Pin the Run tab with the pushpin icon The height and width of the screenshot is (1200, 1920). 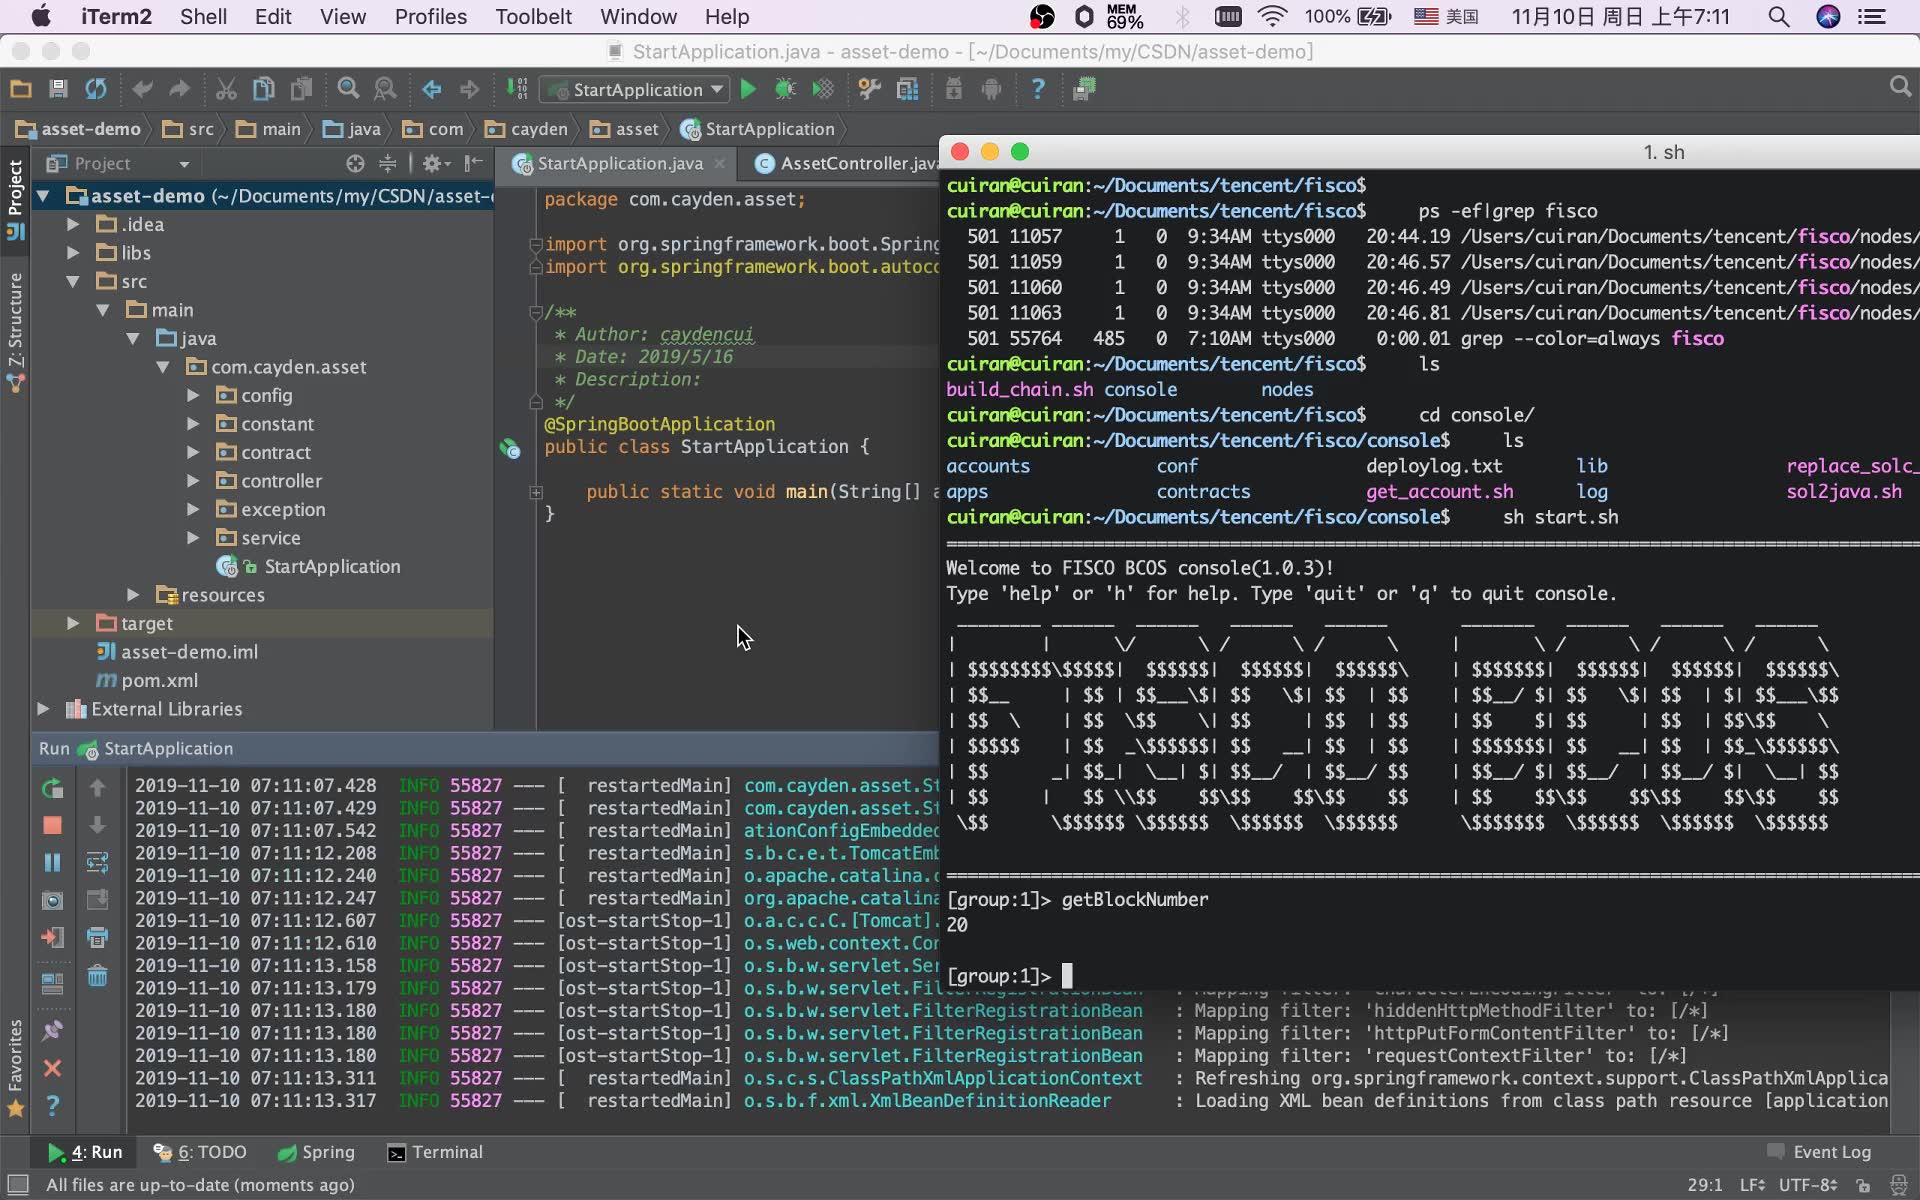point(52,1030)
